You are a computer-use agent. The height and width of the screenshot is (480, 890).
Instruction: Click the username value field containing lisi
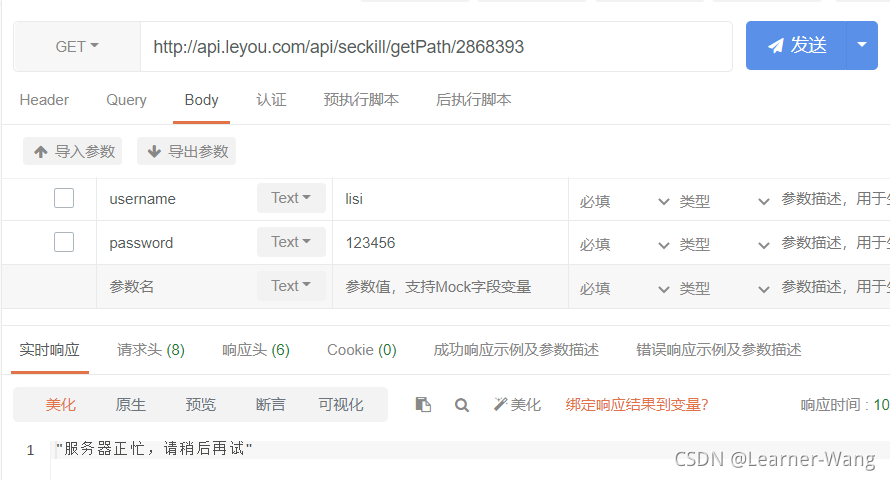[x=450, y=199]
